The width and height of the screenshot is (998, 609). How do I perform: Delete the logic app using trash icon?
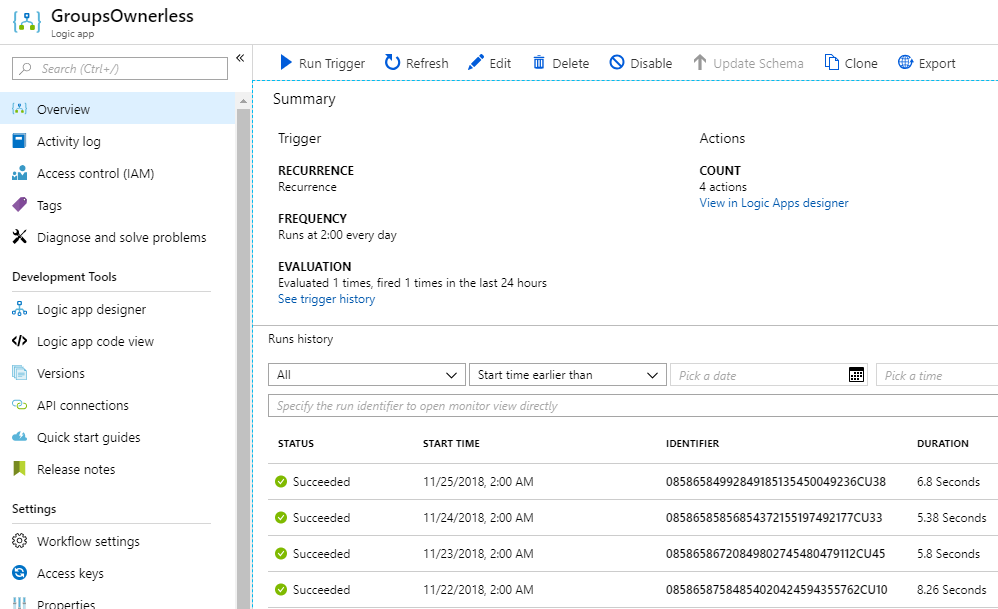click(539, 63)
